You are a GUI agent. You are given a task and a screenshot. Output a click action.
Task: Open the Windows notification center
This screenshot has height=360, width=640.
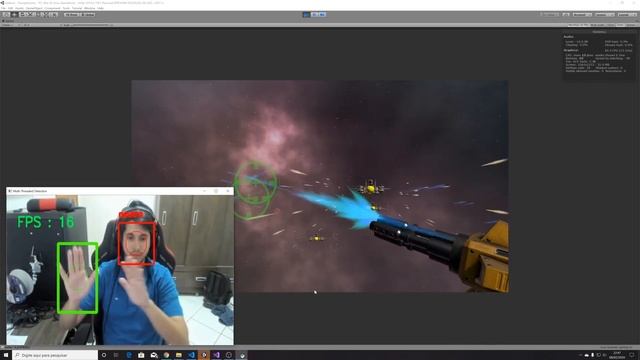click(632, 355)
